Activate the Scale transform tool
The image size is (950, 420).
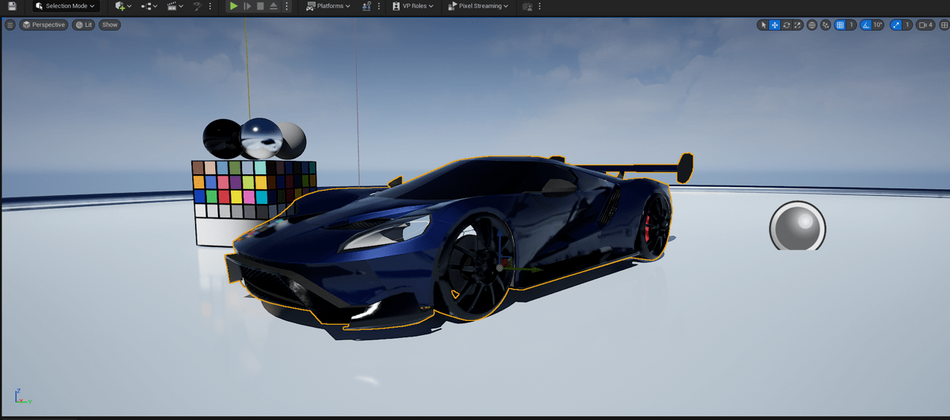pos(797,25)
